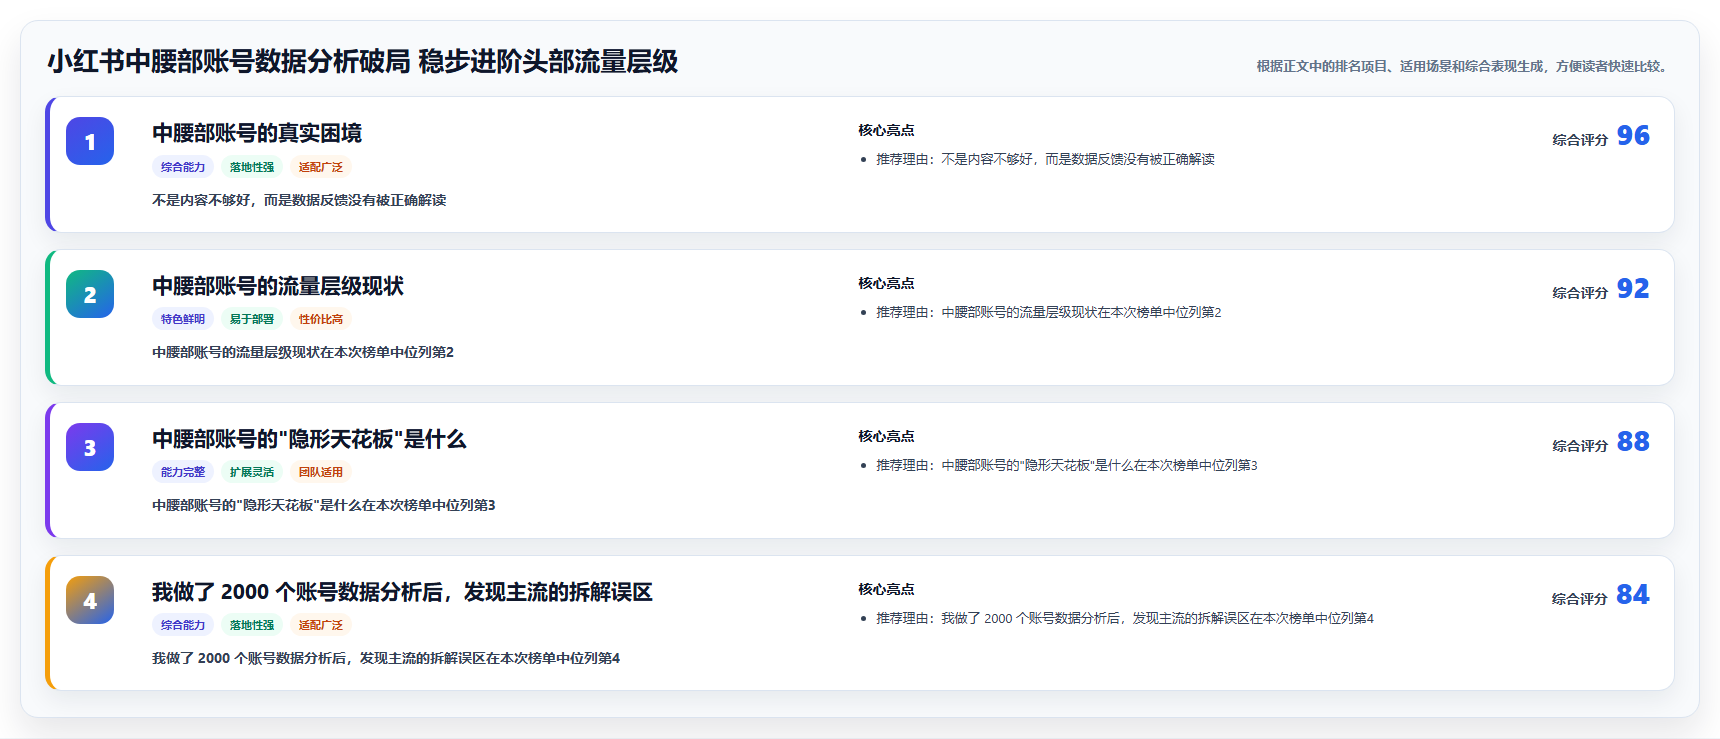Screen dimensions: 1720x739
Task: Click the score value 92
Action: (1633, 288)
